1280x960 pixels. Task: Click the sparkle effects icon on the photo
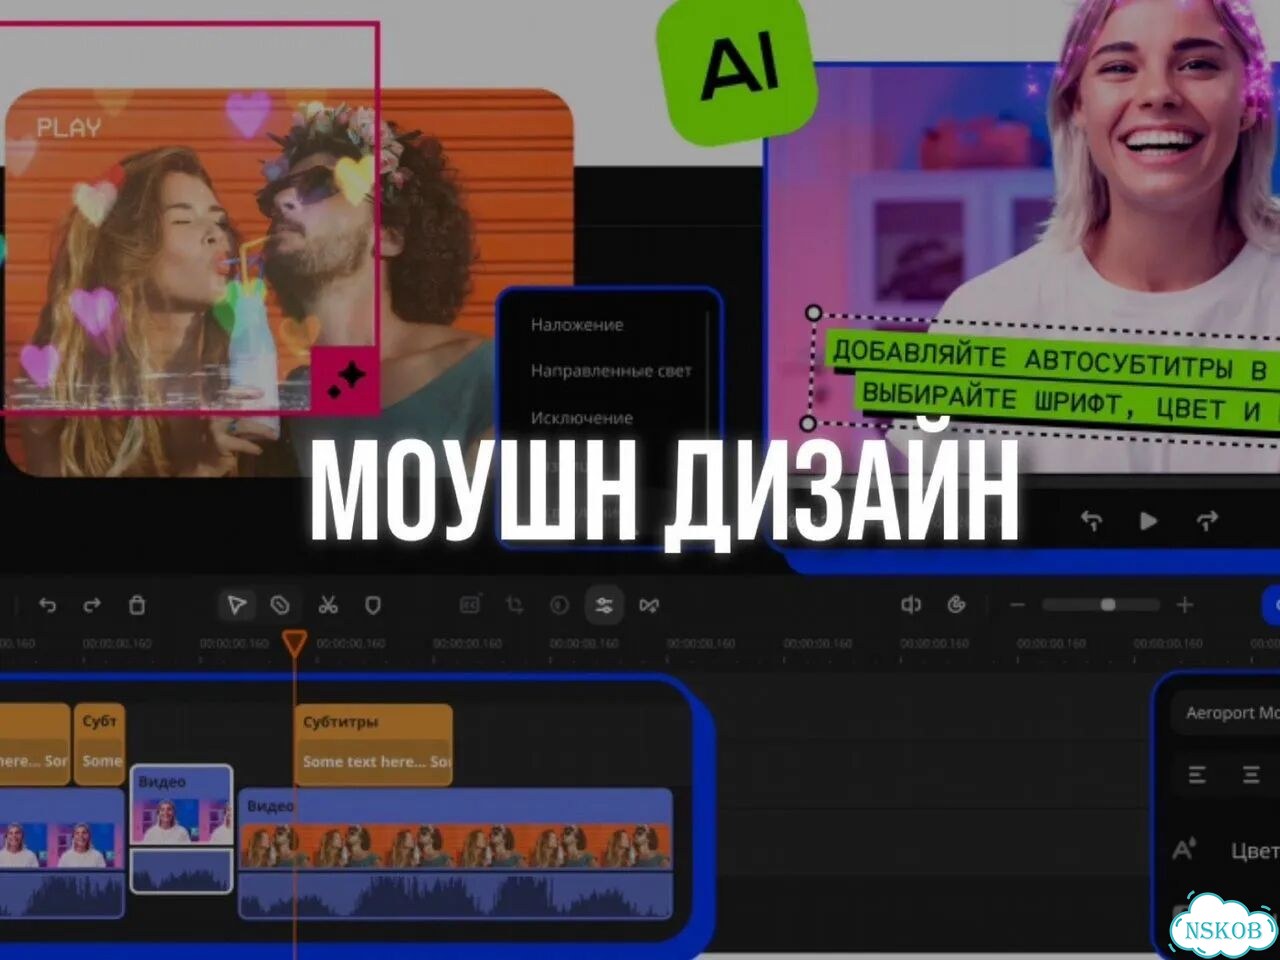[346, 380]
